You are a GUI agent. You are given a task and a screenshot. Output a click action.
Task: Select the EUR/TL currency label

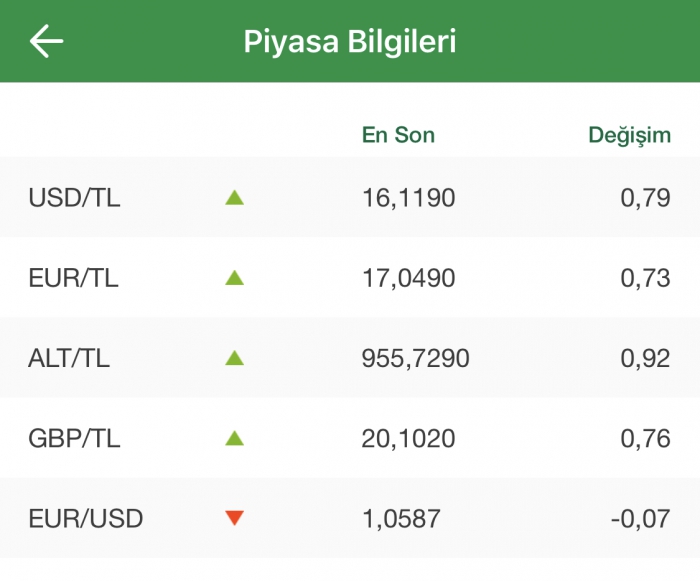(x=73, y=278)
